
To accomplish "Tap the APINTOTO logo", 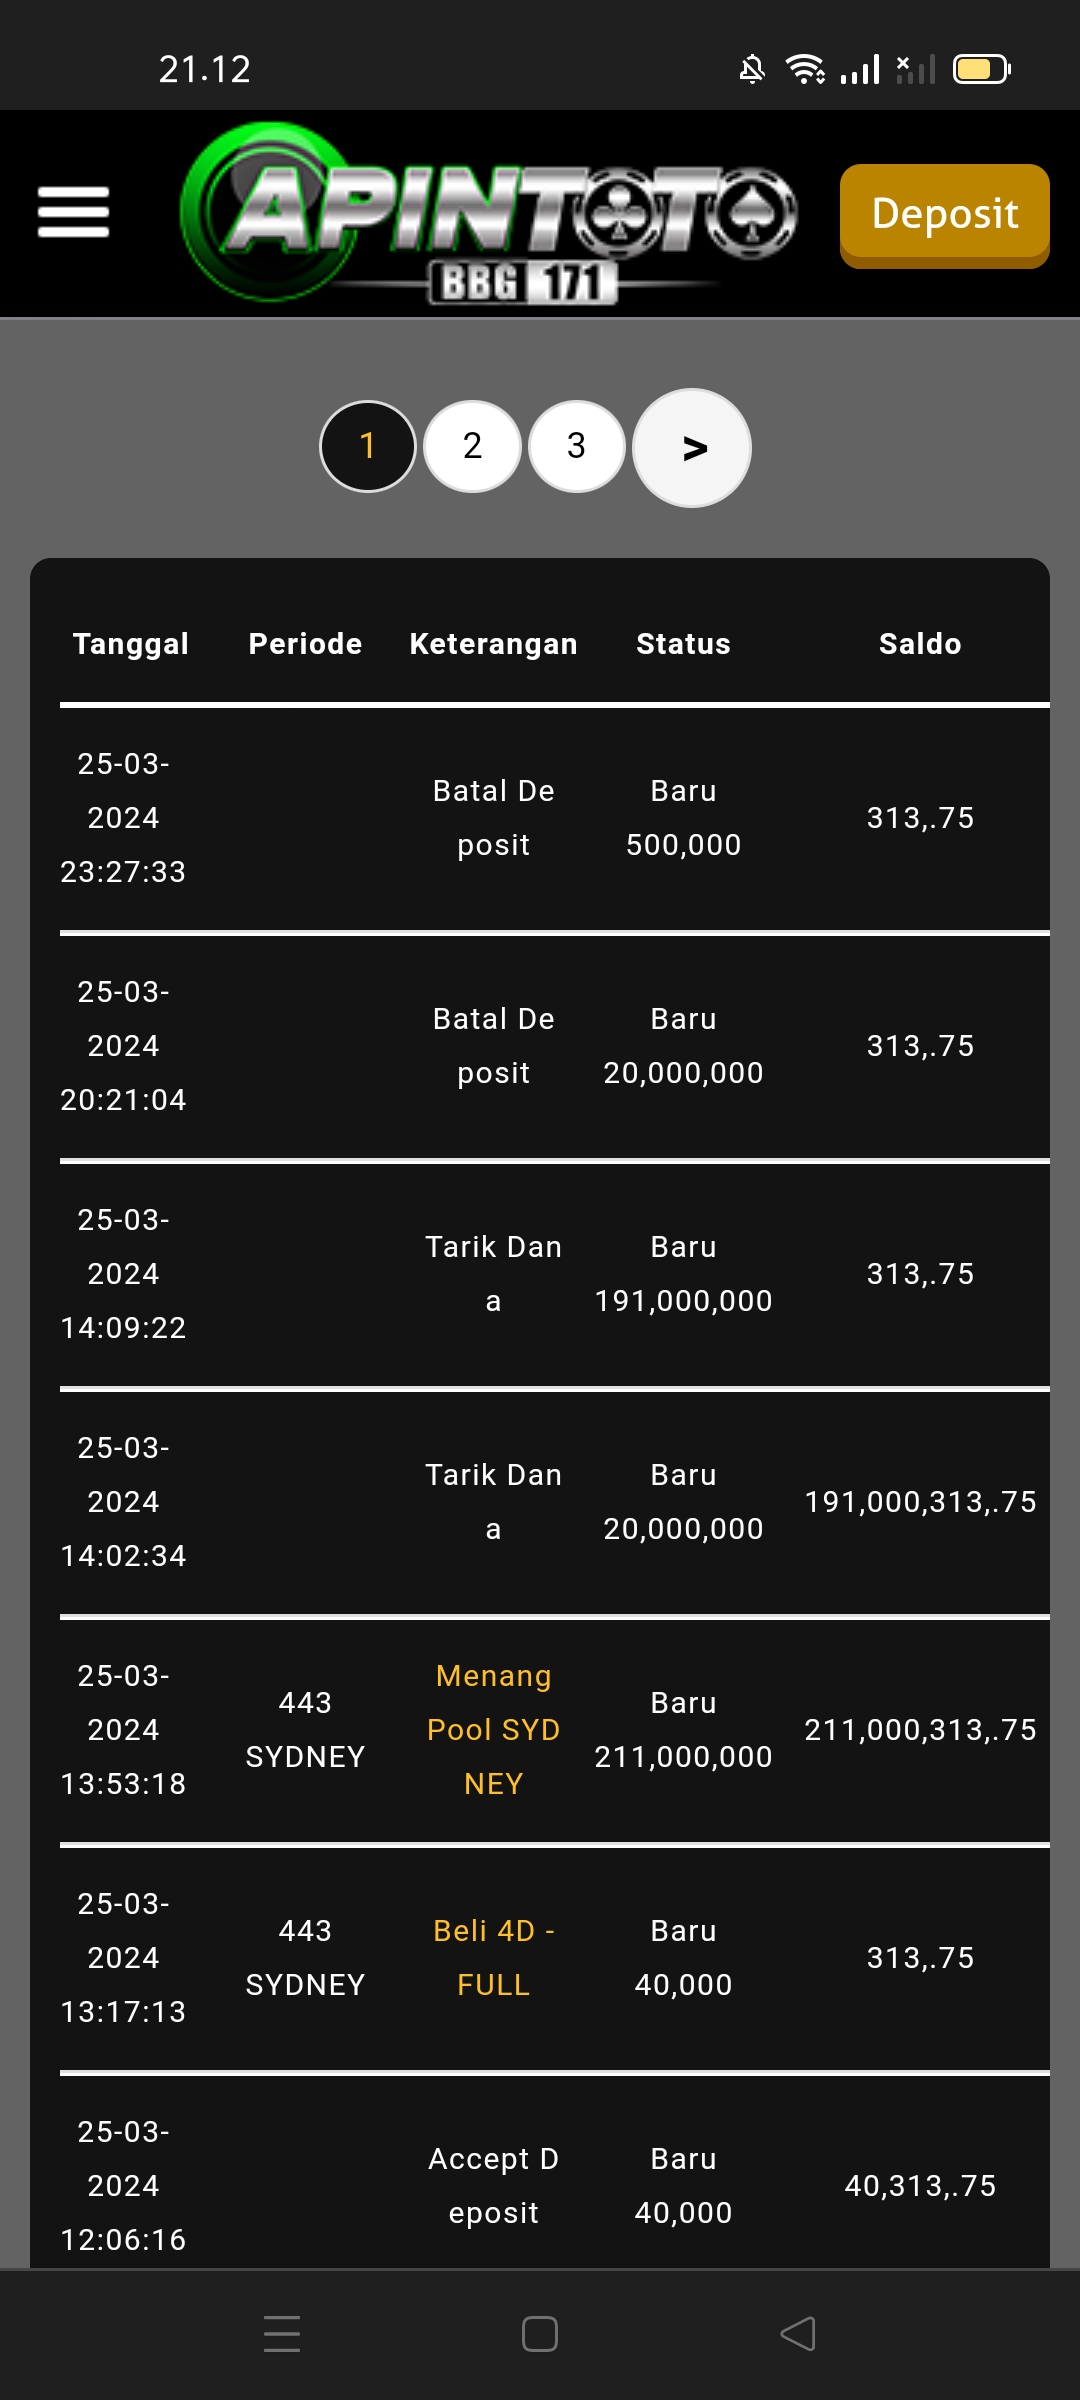I will 490,213.
